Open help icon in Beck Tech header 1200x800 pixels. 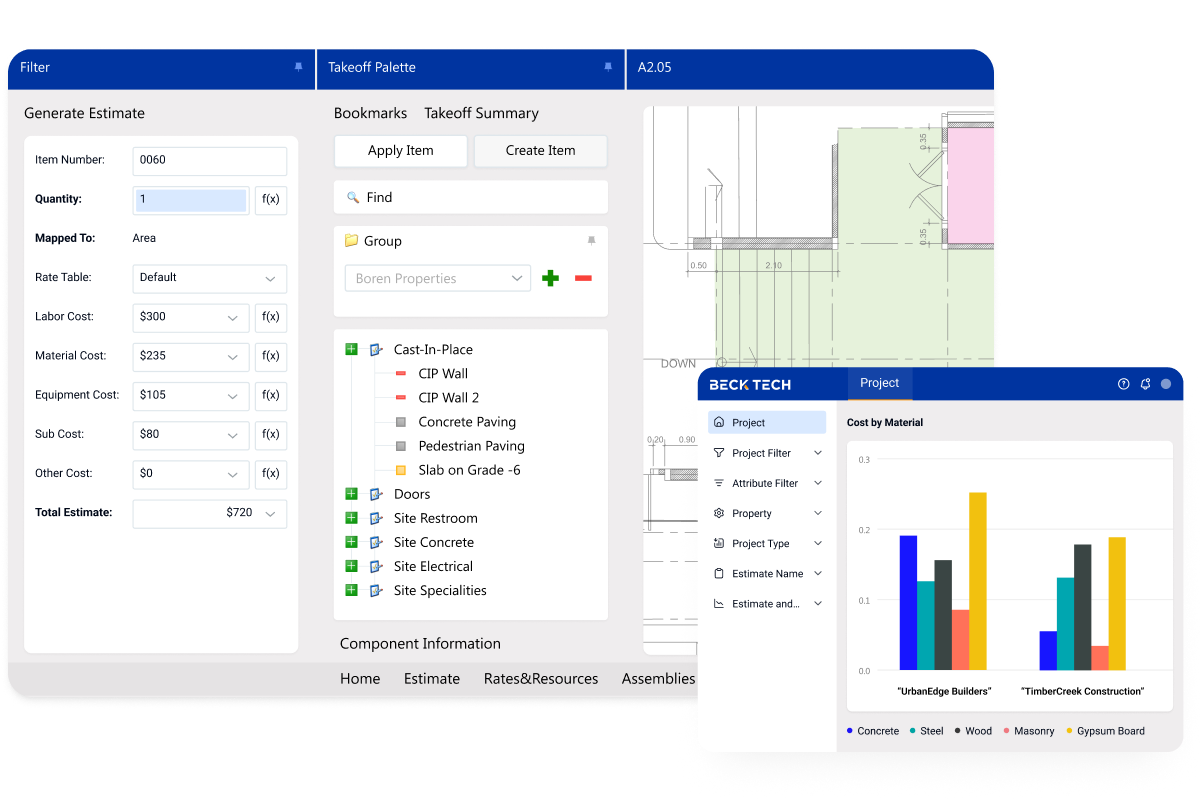click(x=1123, y=384)
